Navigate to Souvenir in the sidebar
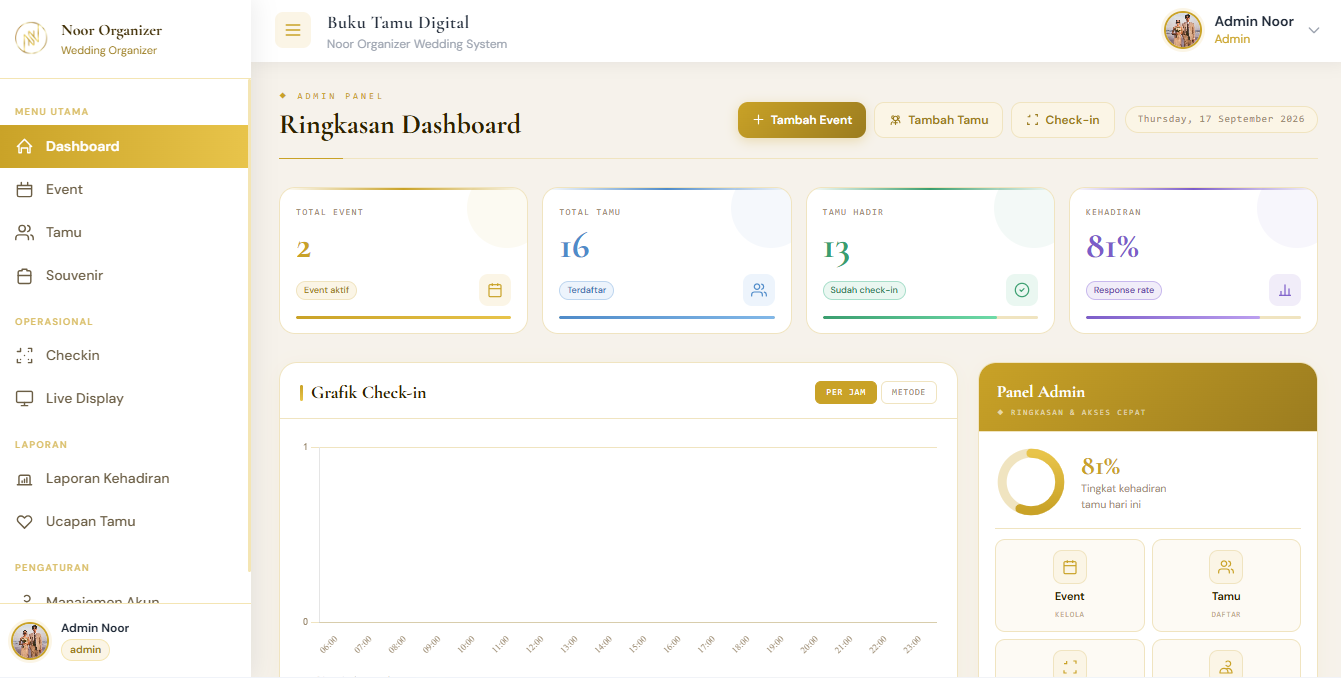This screenshot has width=1341, height=678. pos(124,275)
